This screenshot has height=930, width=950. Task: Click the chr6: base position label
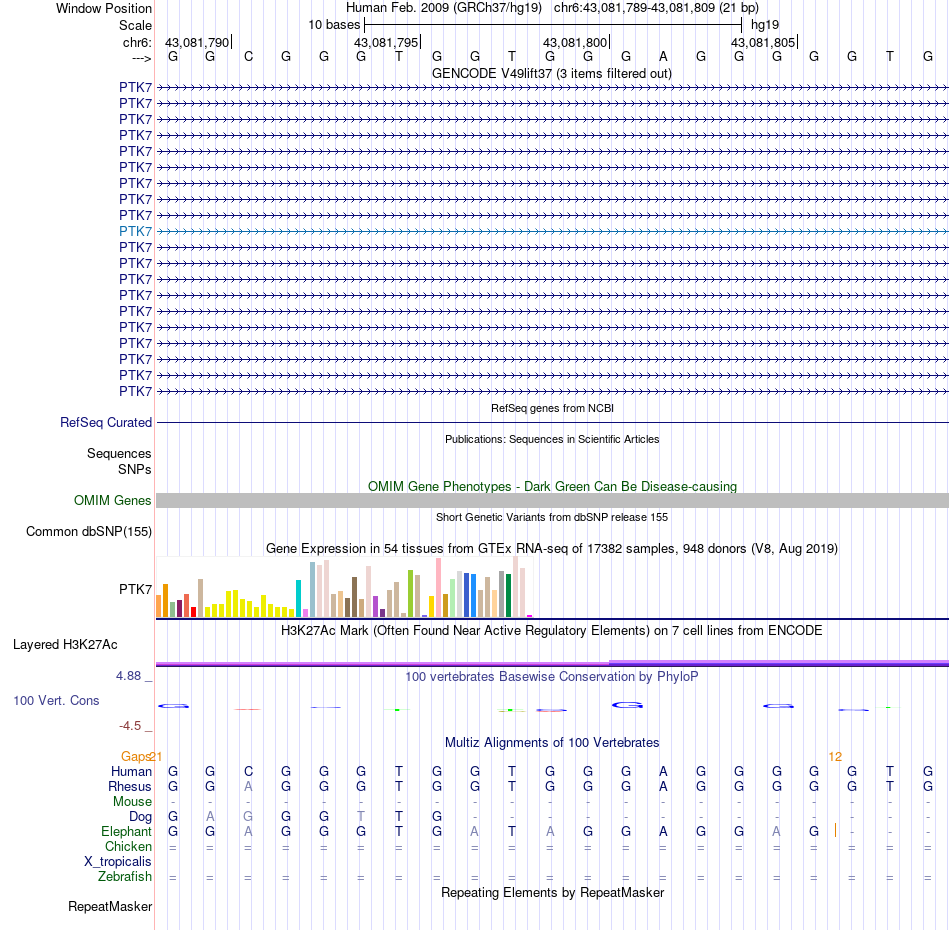pos(137,42)
